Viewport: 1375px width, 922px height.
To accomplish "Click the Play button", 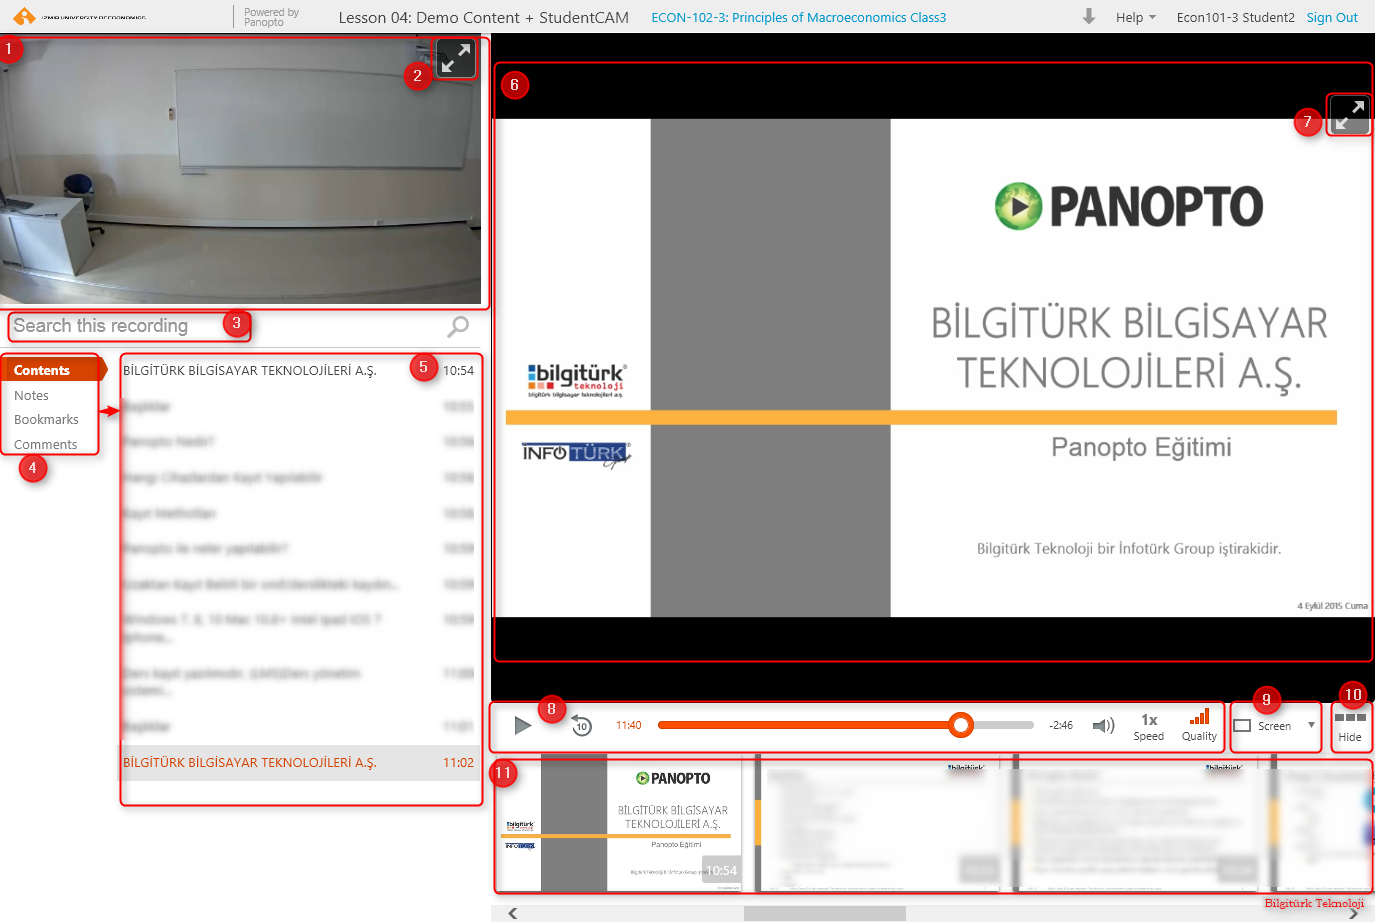I will [x=522, y=725].
